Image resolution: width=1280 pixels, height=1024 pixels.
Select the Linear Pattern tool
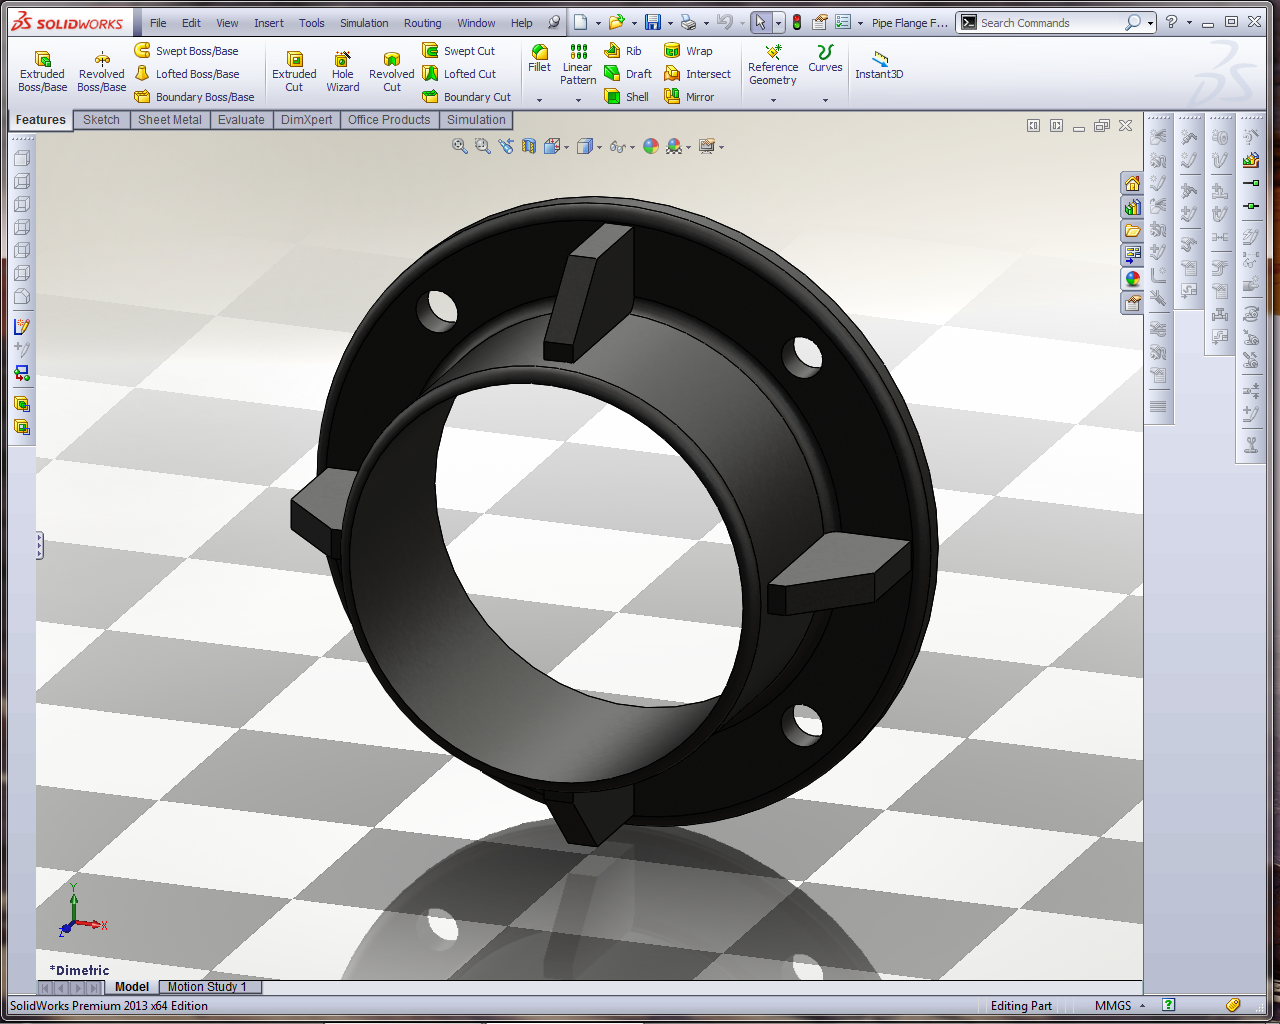tap(578, 65)
